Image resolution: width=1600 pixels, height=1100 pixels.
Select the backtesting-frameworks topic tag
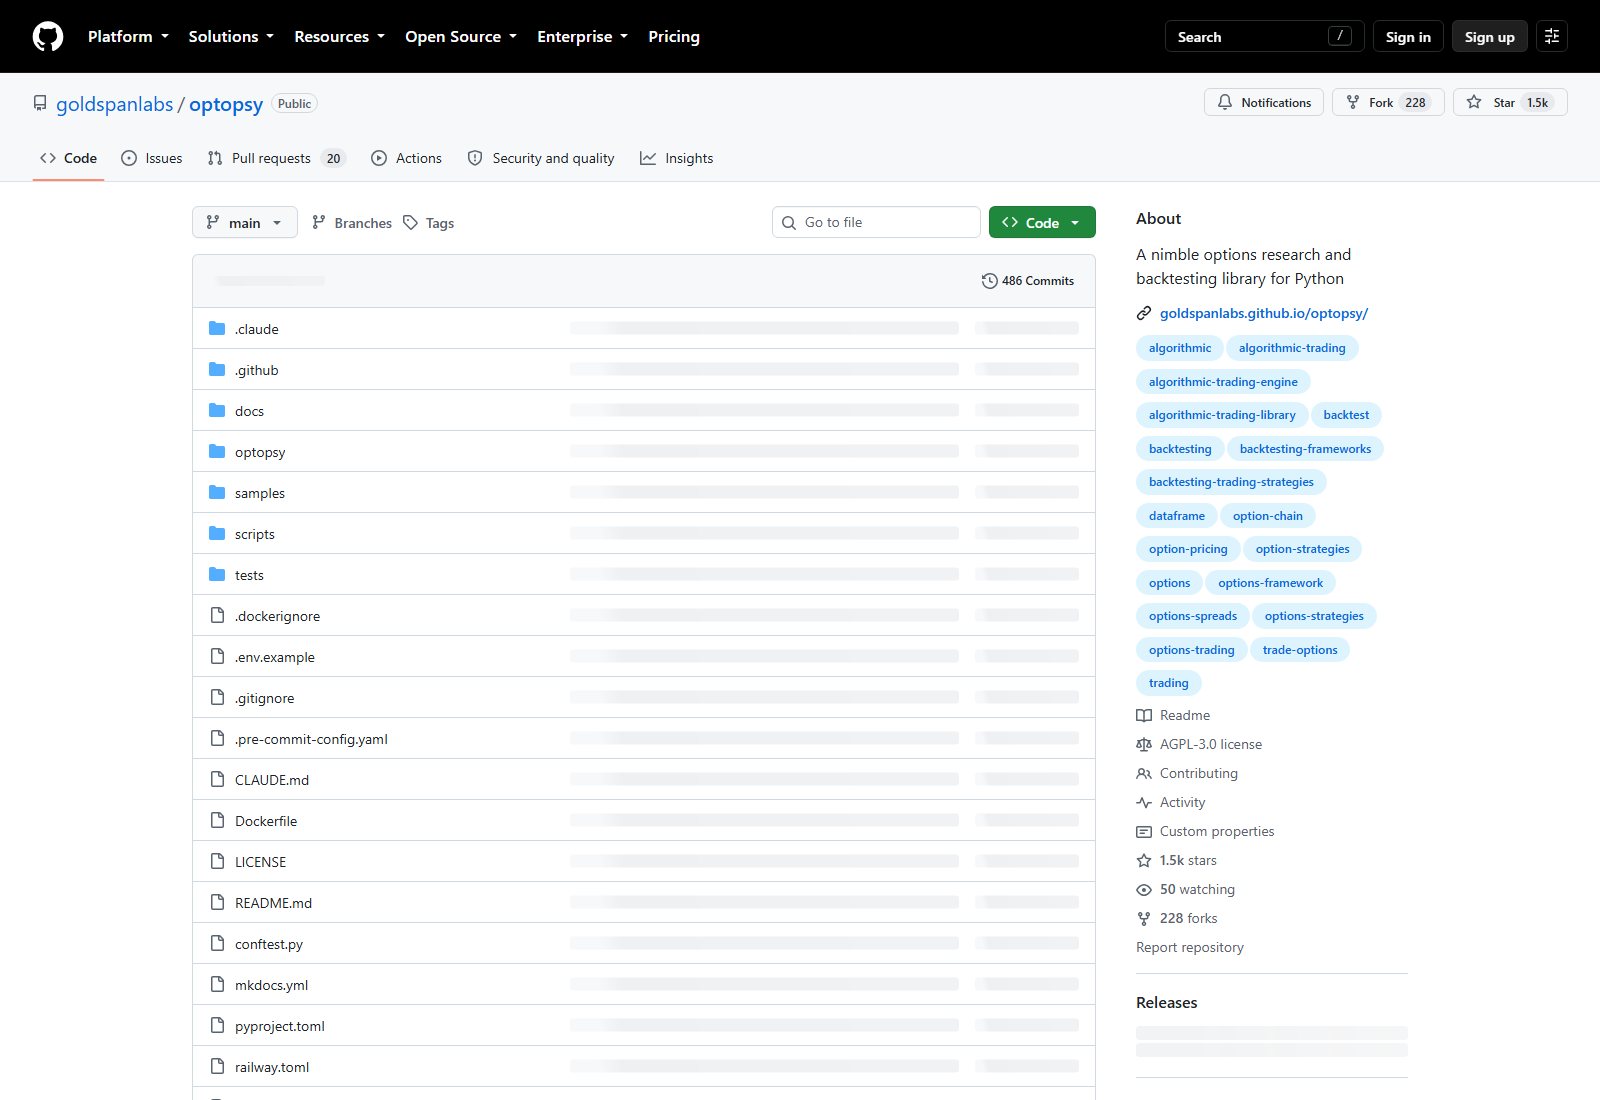1305,449
